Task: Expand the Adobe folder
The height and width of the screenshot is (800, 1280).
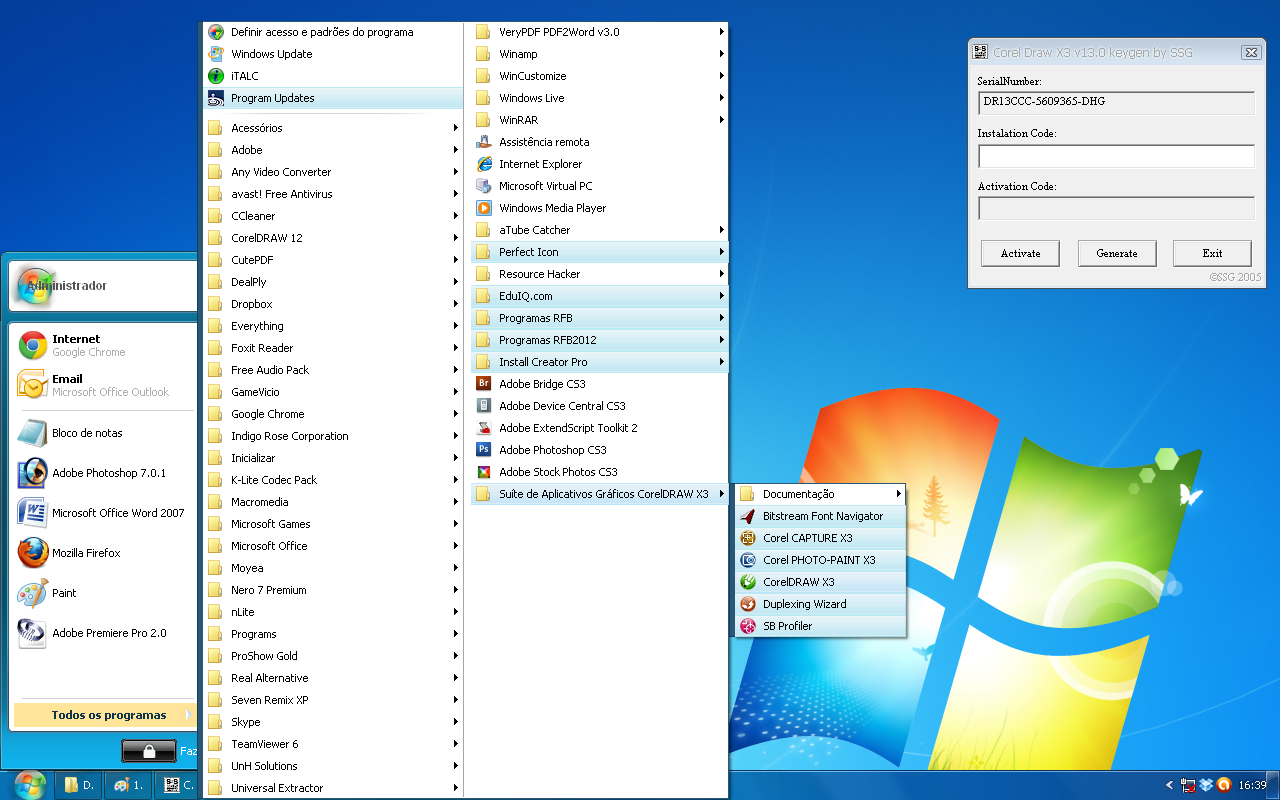Action: [333, 150]
